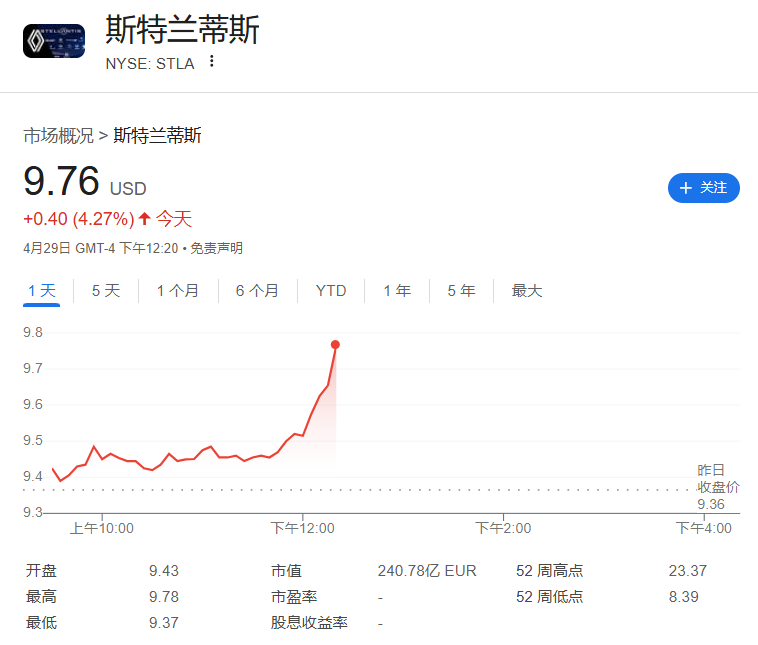Click the 上午10:00 axis label
This screenshot has width=758, height=645.
102,528
